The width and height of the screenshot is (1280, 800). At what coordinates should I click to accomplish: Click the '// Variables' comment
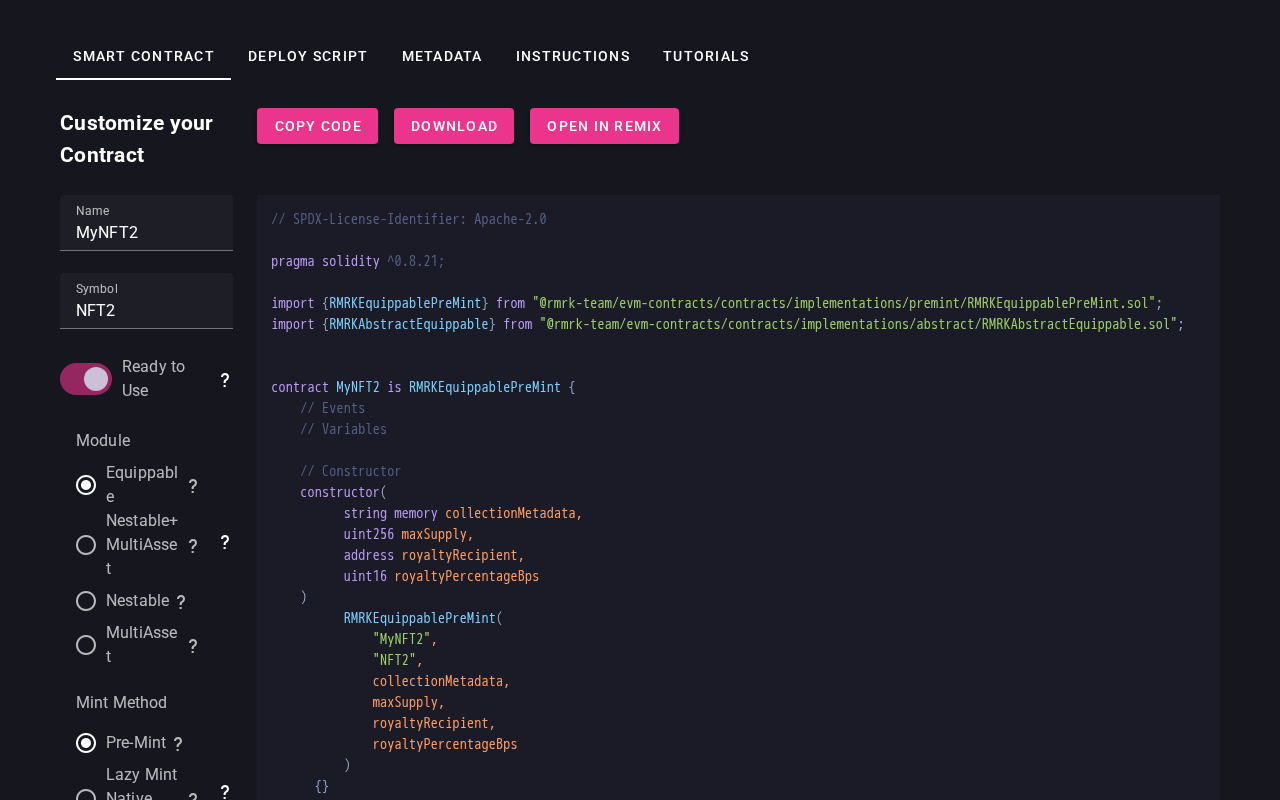coord(344,429)
